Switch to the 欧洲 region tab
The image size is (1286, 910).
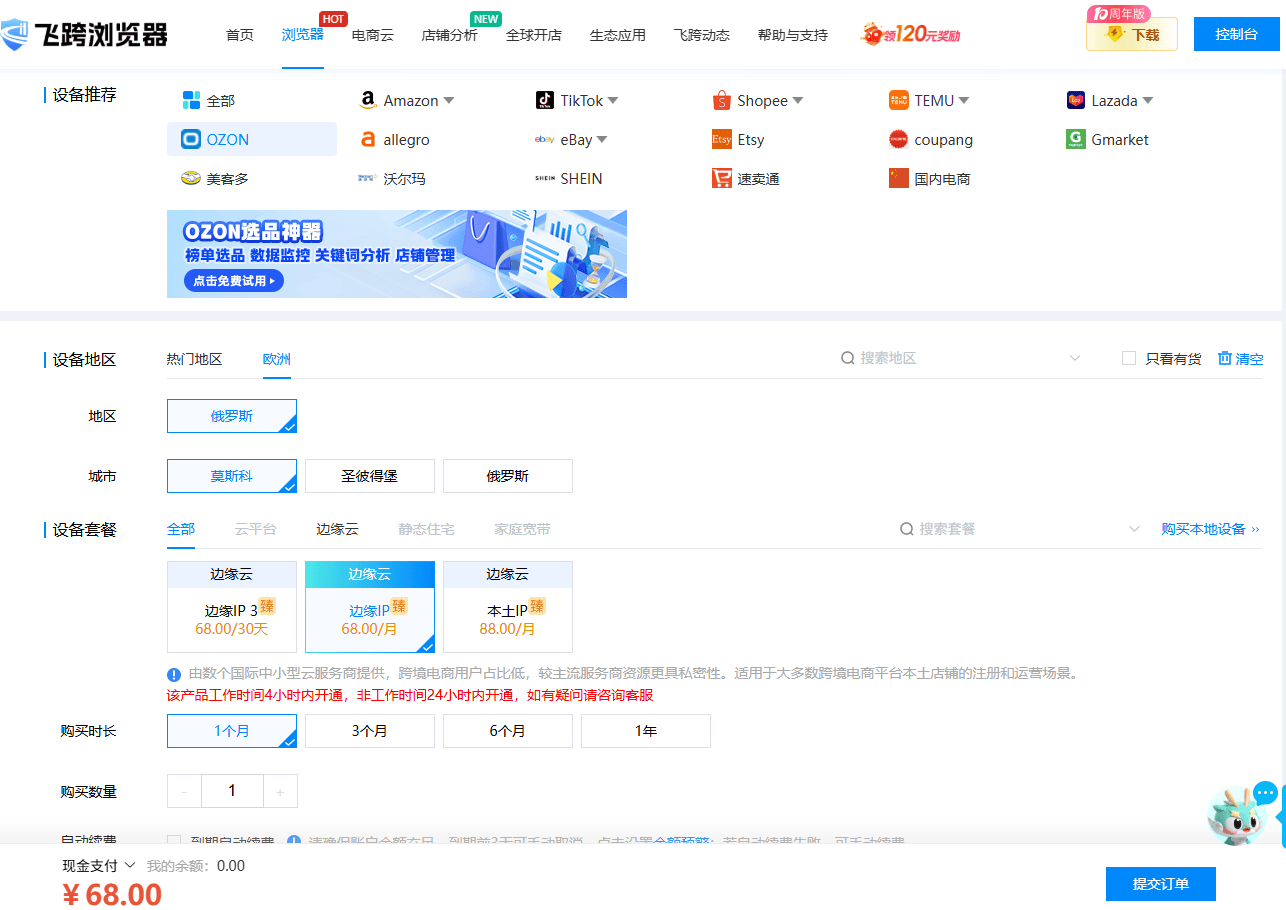click(276, 358)
